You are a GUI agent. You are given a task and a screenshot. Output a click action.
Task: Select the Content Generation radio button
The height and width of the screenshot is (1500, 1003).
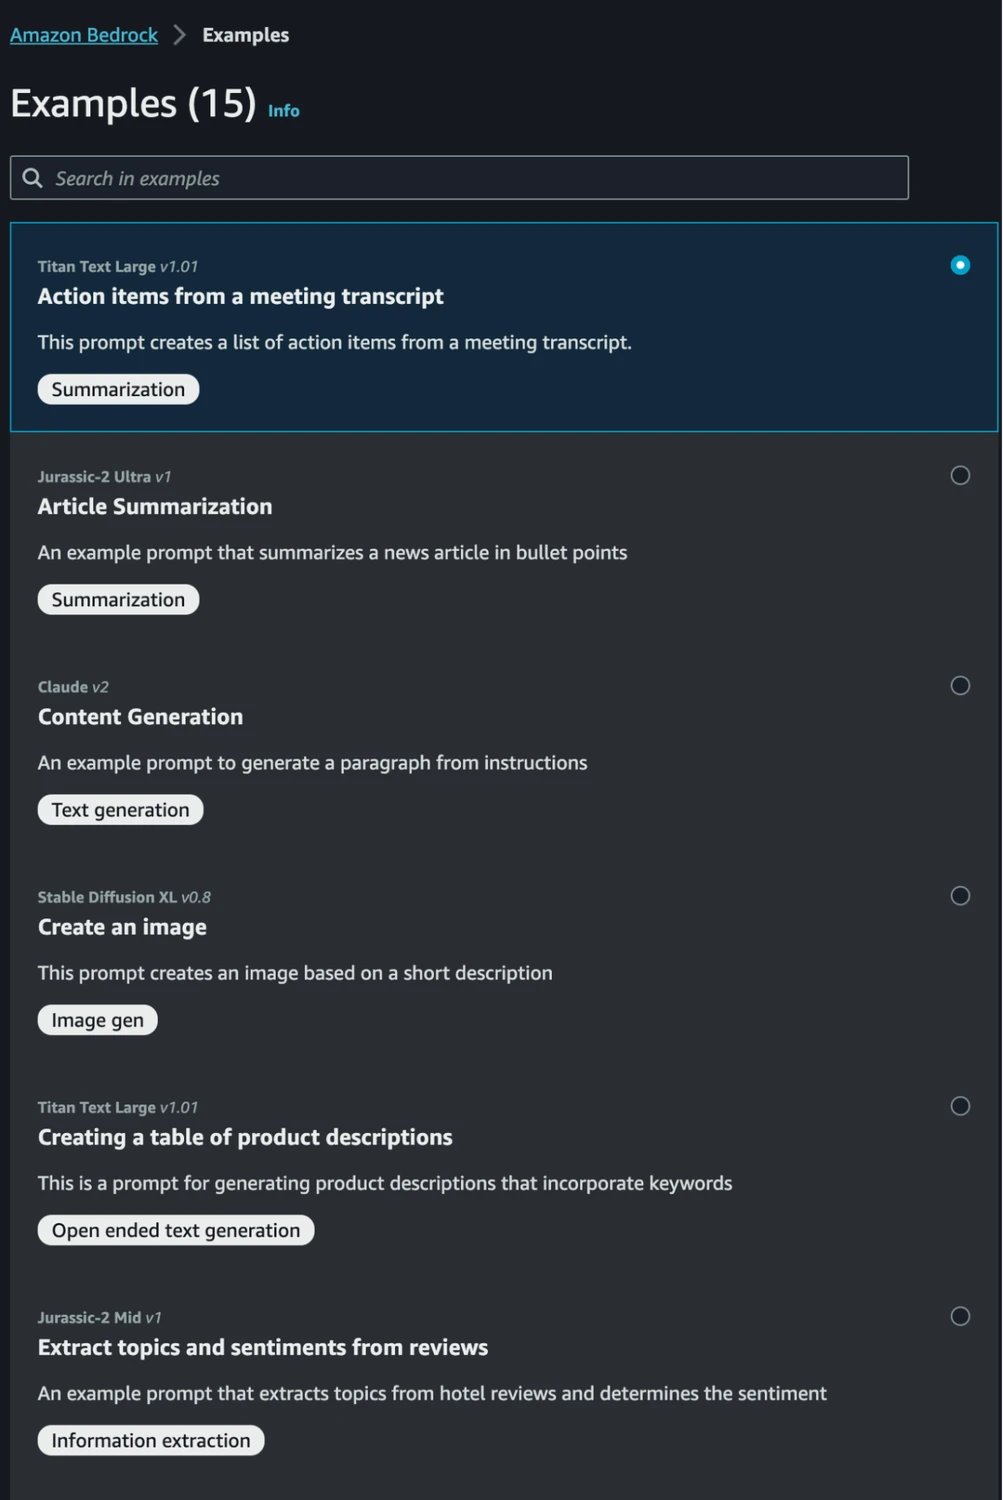point(960,685)
